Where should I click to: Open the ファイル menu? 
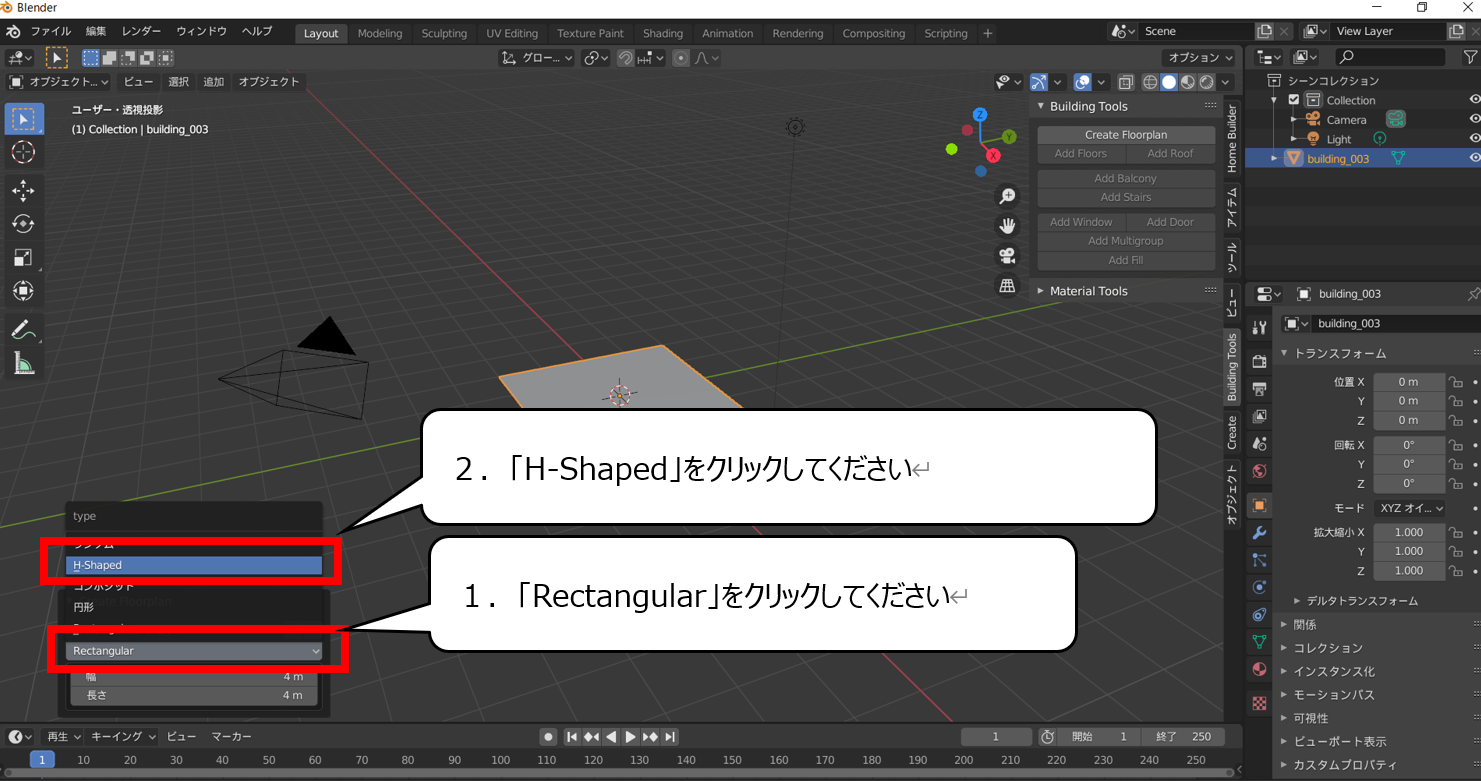click(50, 32)
